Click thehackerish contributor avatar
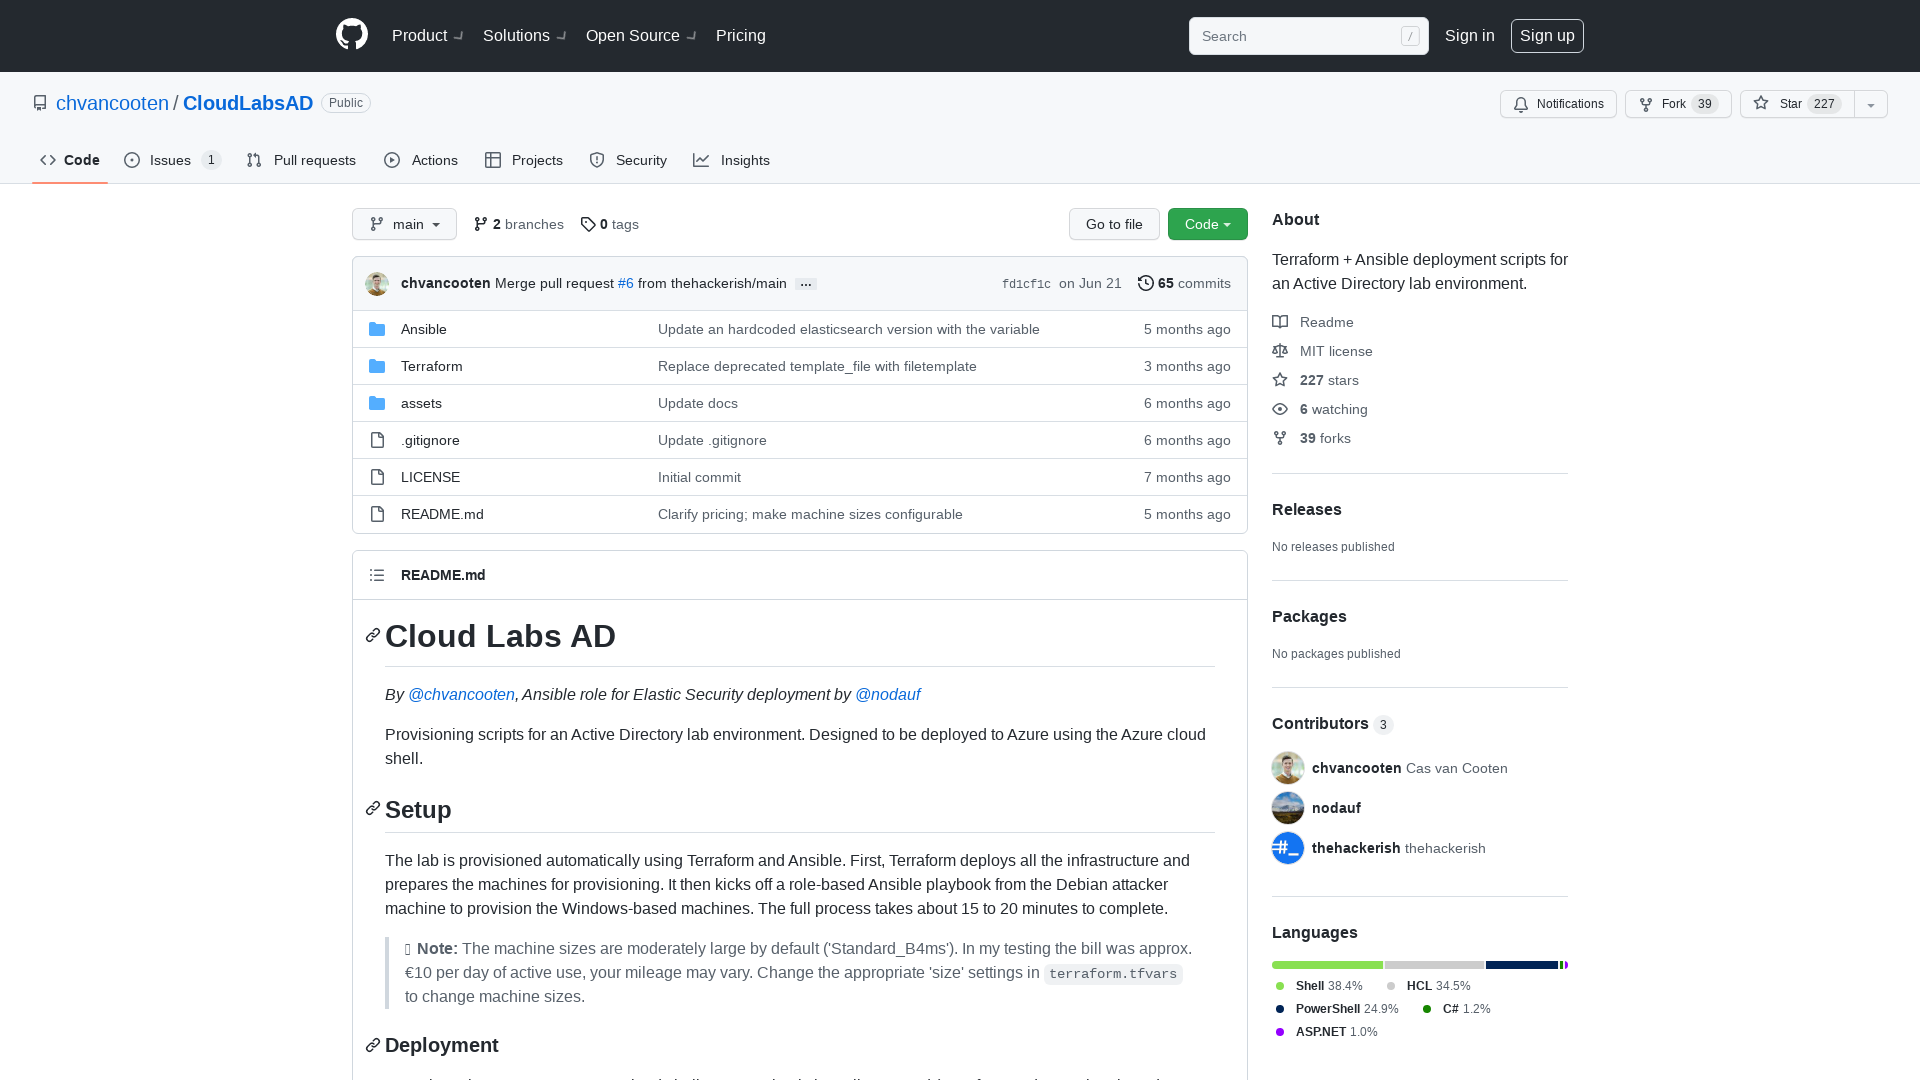 [x=1288, y=848]
